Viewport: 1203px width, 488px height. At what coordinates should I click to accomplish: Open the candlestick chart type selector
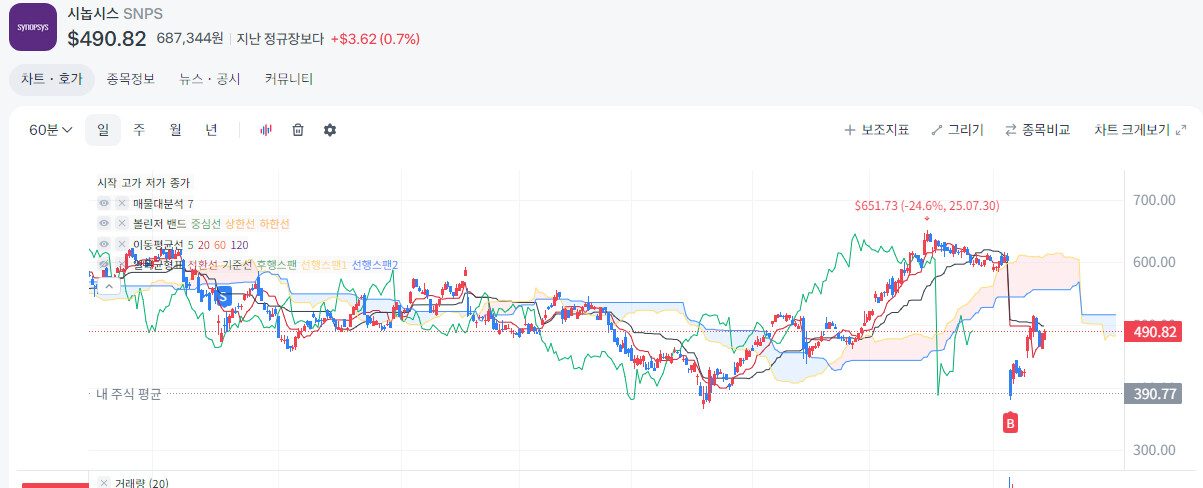[266, 130]
